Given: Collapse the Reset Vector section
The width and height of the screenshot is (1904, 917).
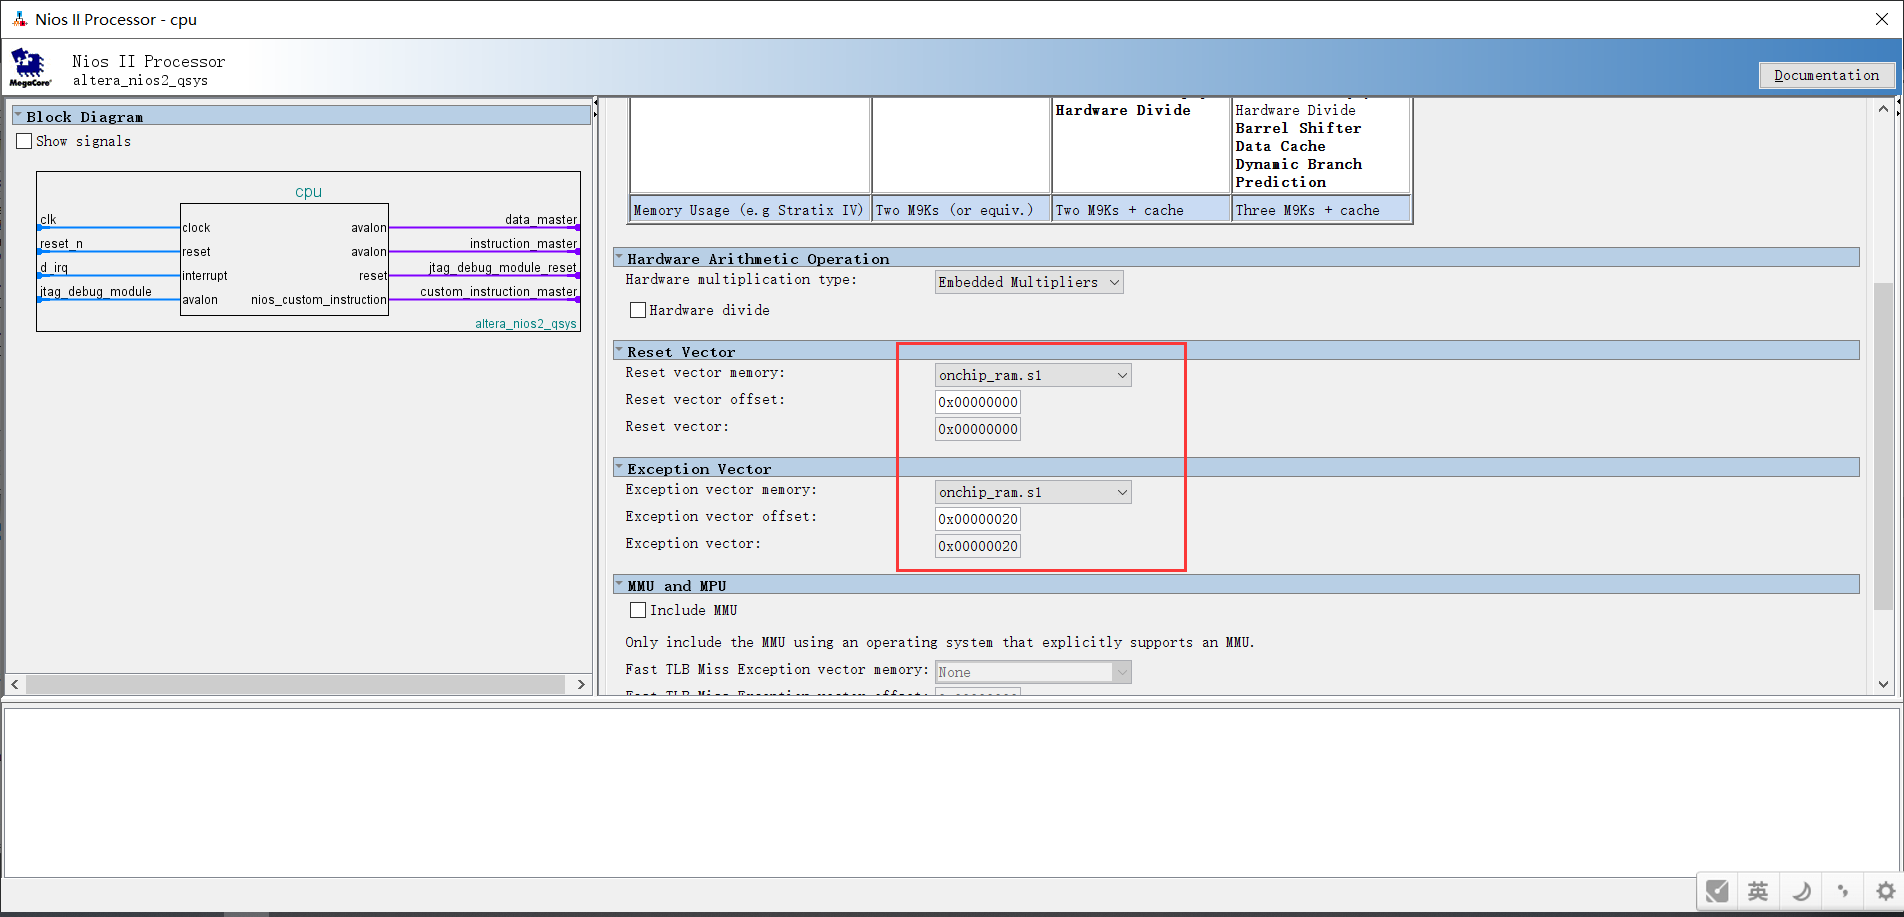Looking at the screenshot, I should (x=619, y=351).
